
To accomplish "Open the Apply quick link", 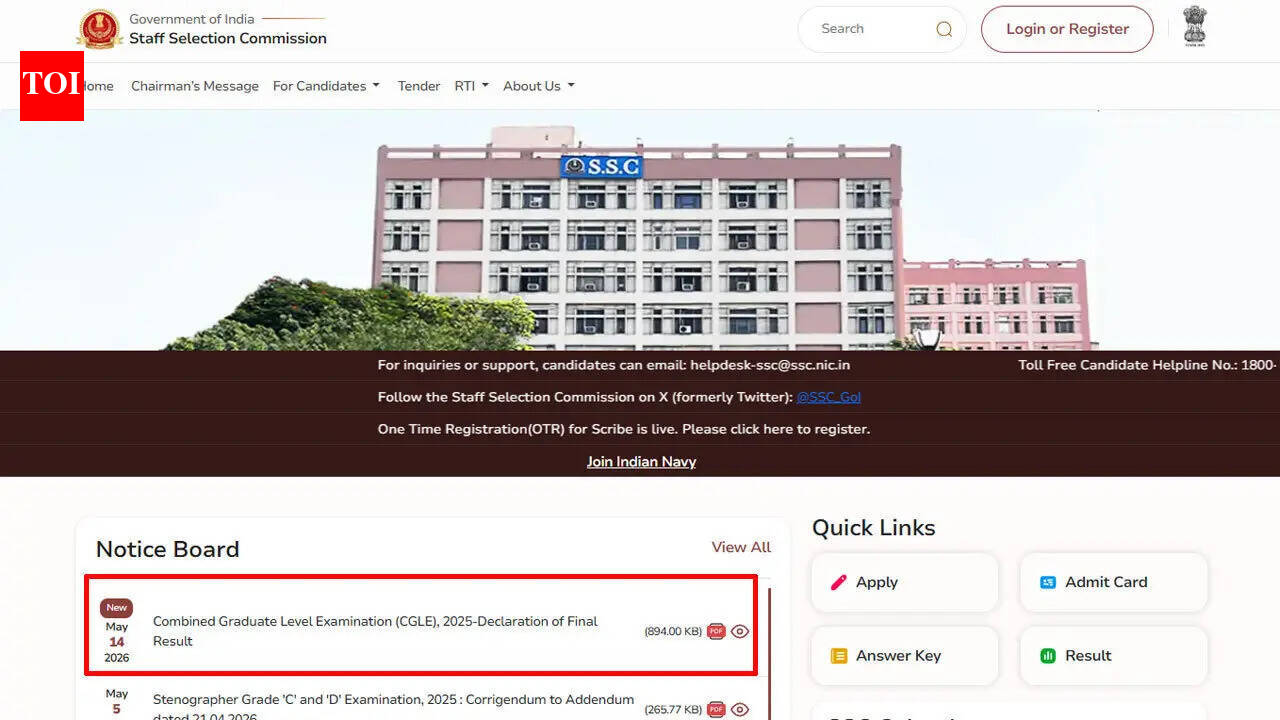I will click(905, 582).
